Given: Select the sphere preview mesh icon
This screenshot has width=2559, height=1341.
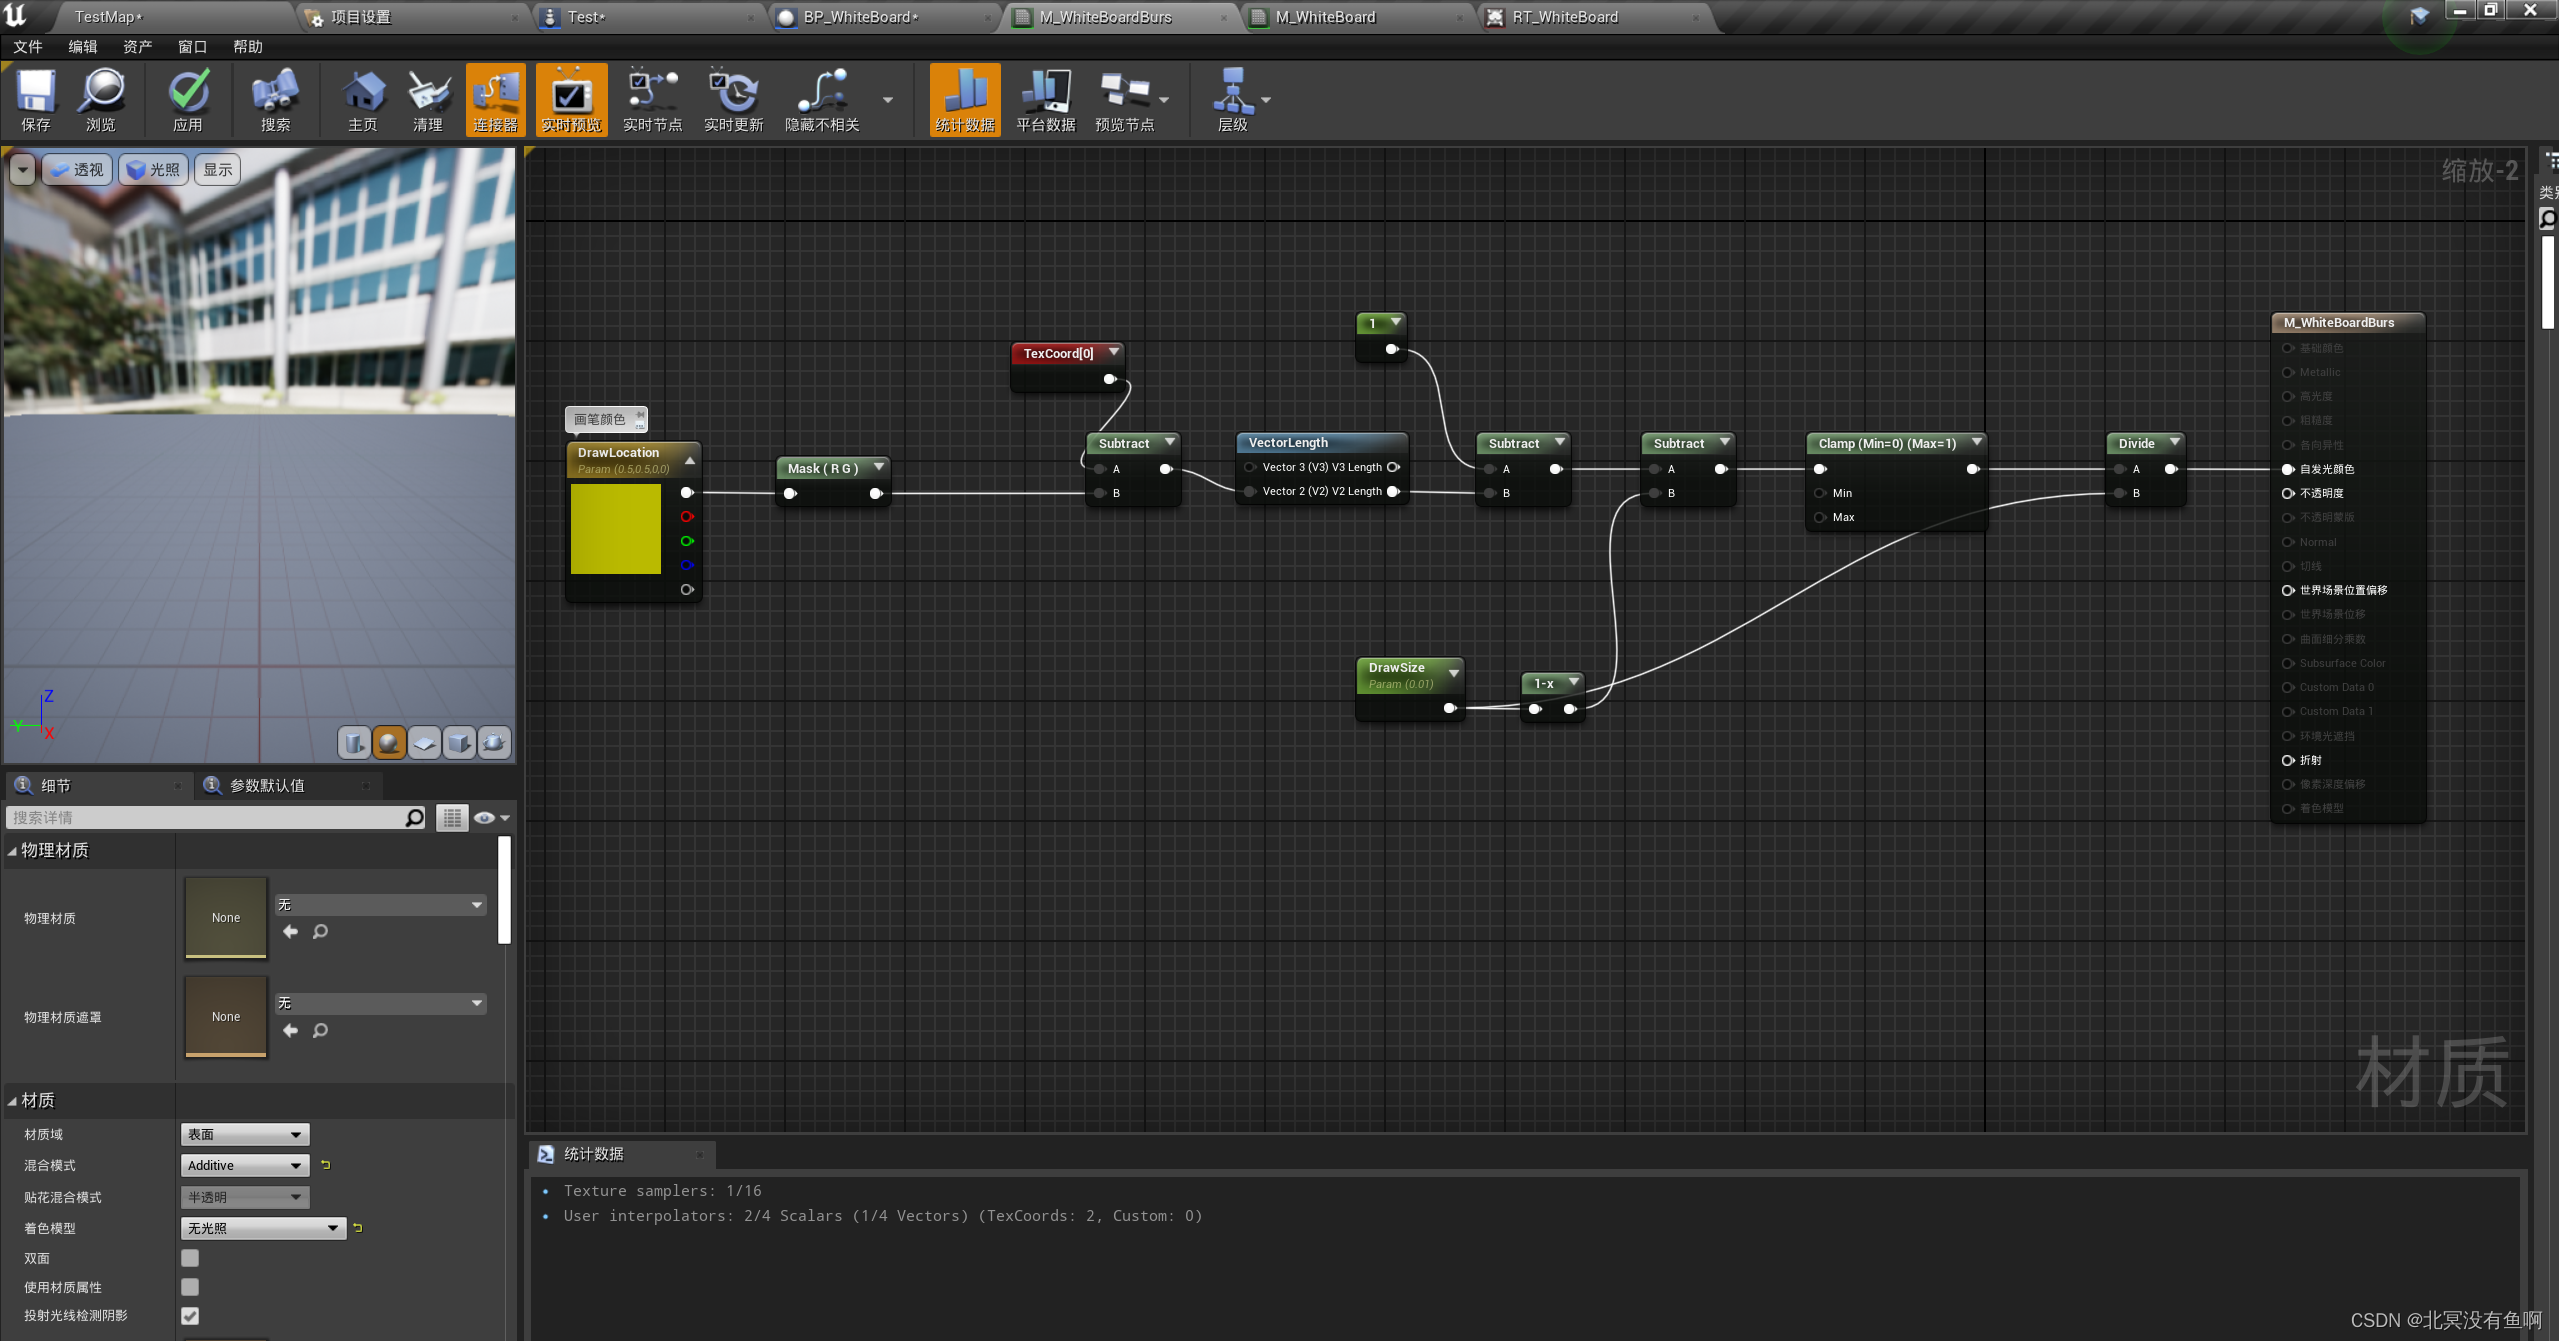Looking at the screenshot, I should point(389,742).
